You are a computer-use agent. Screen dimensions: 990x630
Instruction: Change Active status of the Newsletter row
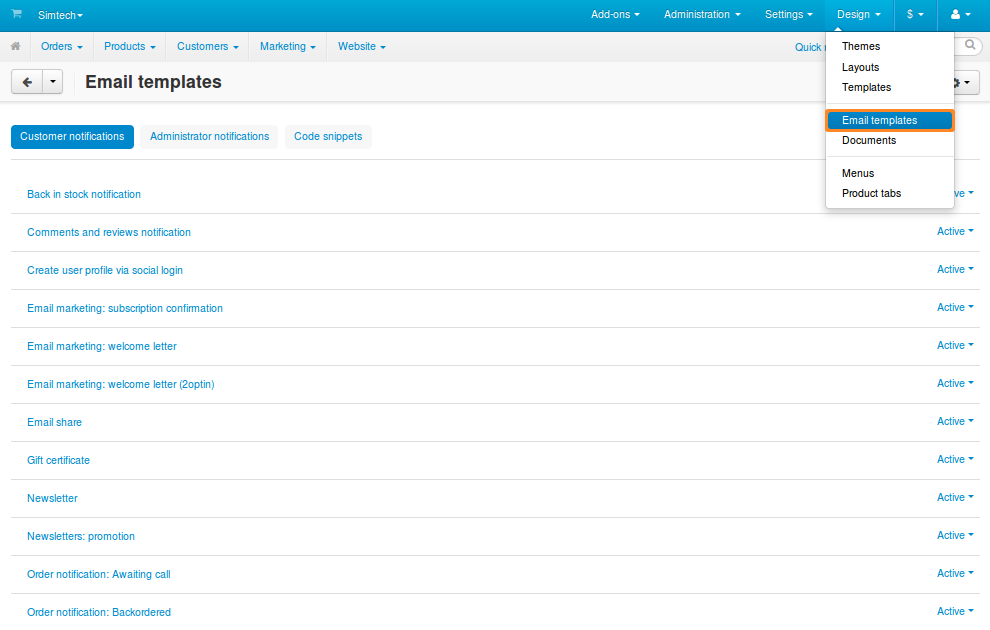tap(955, 497)
